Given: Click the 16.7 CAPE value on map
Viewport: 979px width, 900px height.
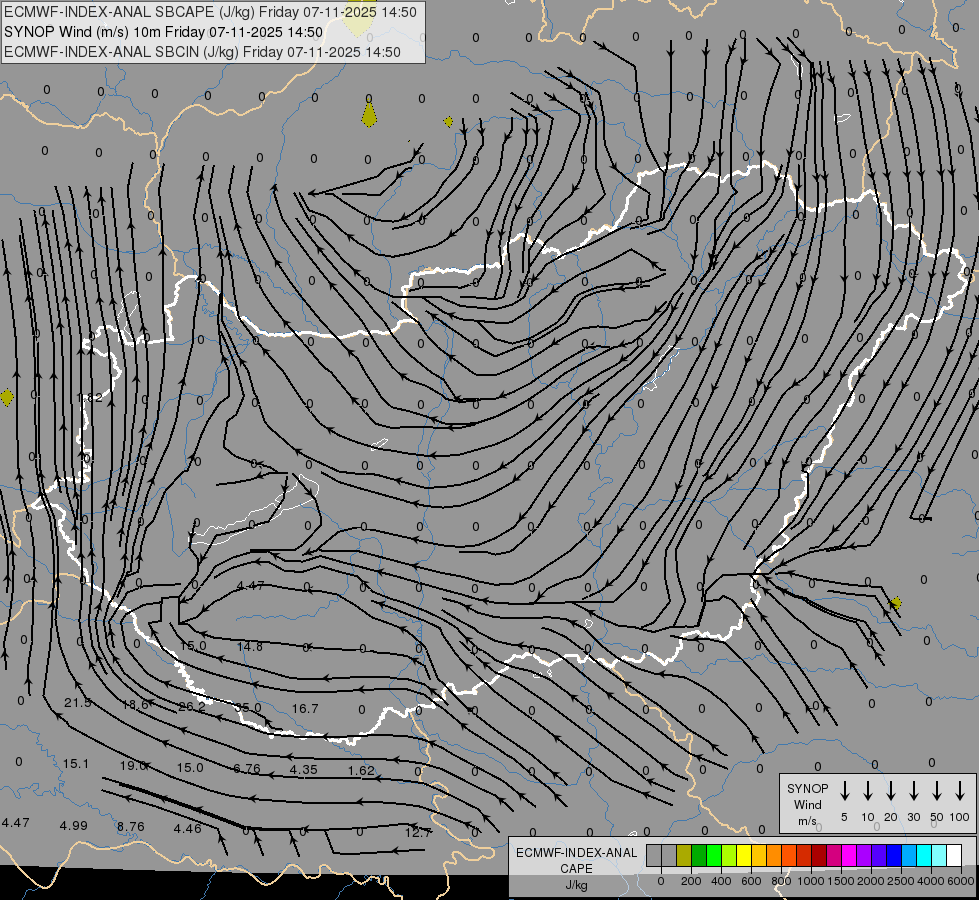Looking at the screenshot, I should [305, 708].
